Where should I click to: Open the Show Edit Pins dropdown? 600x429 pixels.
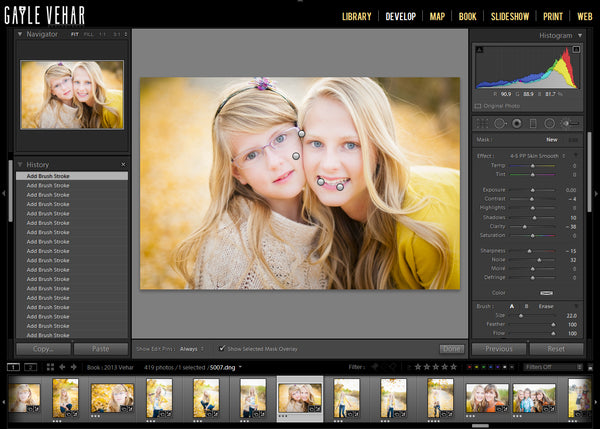pyautogui.click(x=192, y=348)
